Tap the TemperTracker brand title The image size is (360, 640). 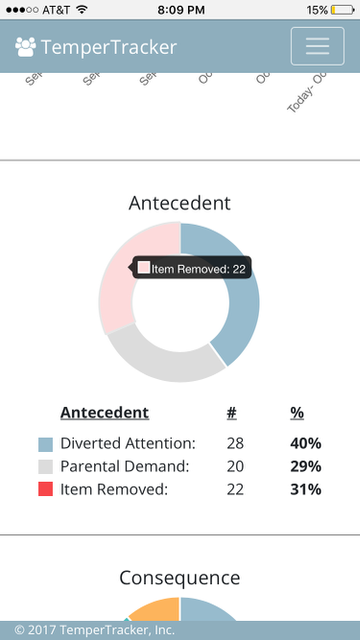pos(109,47)
